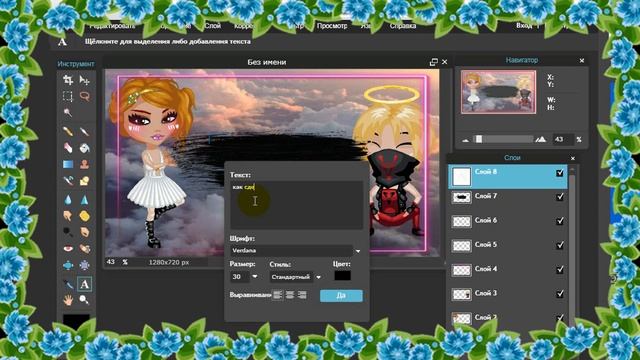Select the layer named Слой 4
640x360 pixels.
tap(508, 269)
